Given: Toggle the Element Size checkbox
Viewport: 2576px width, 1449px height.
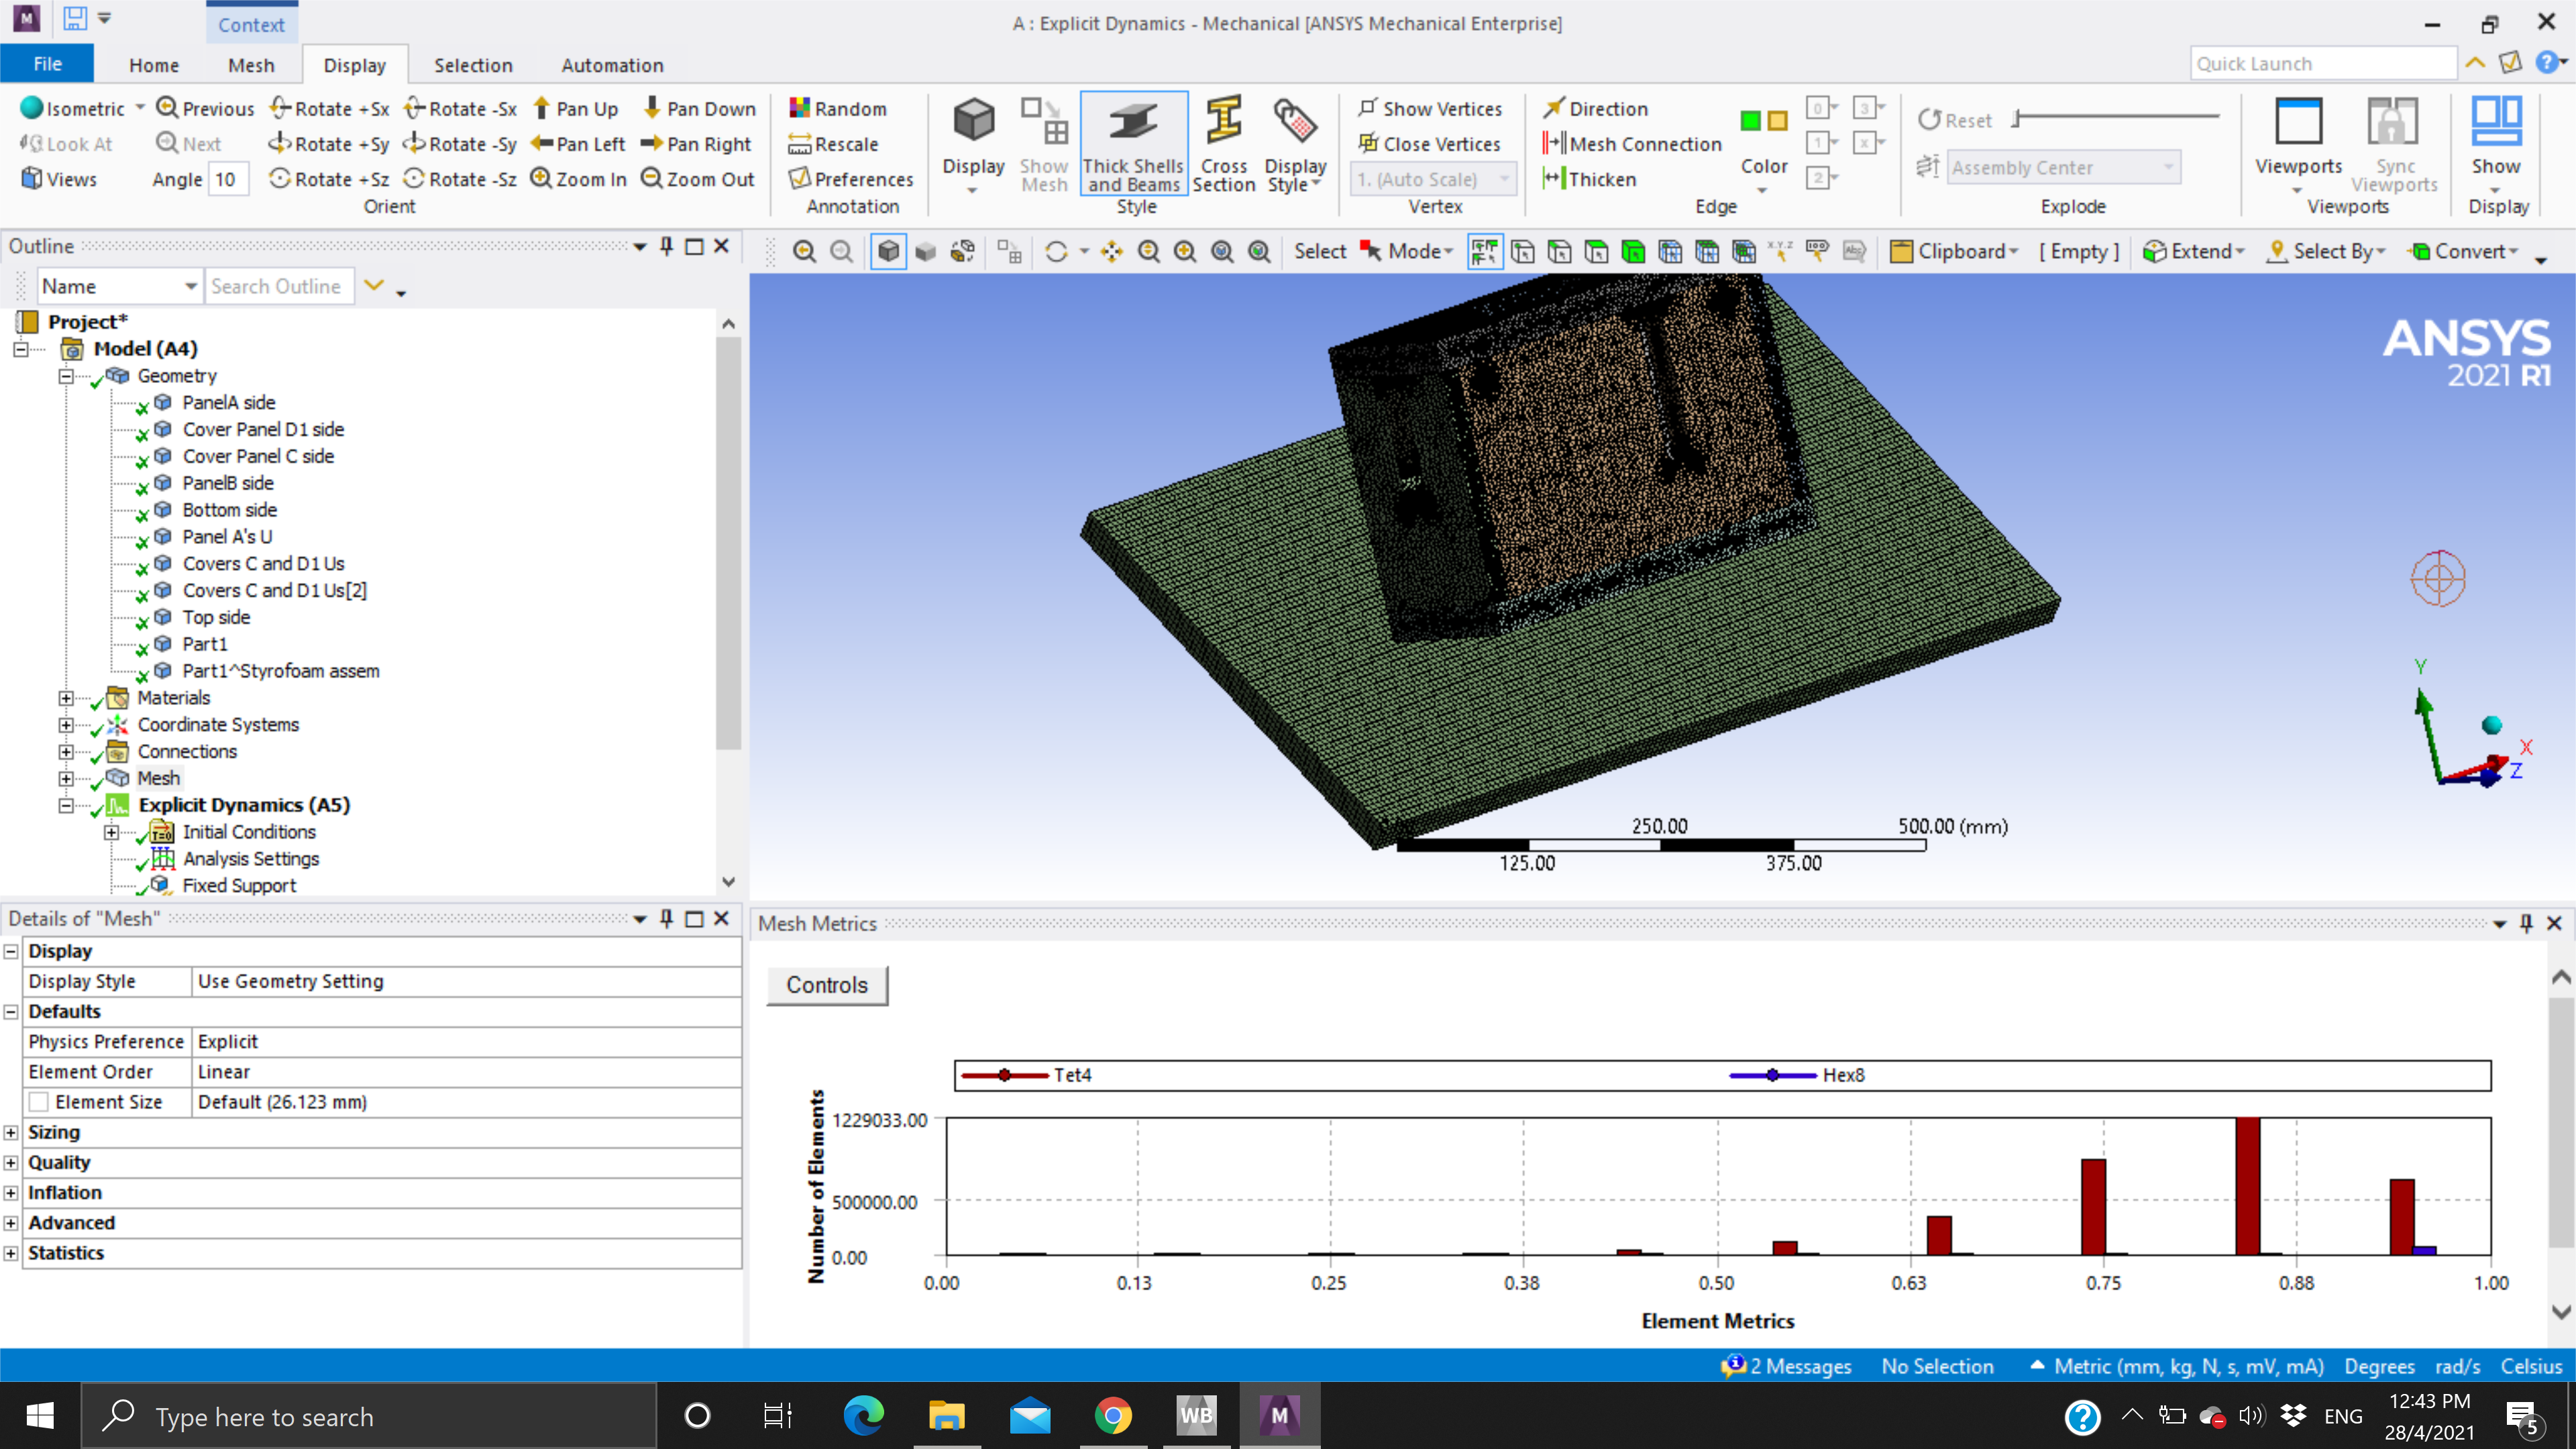Looking at the screenshot, I should 39,1101.
